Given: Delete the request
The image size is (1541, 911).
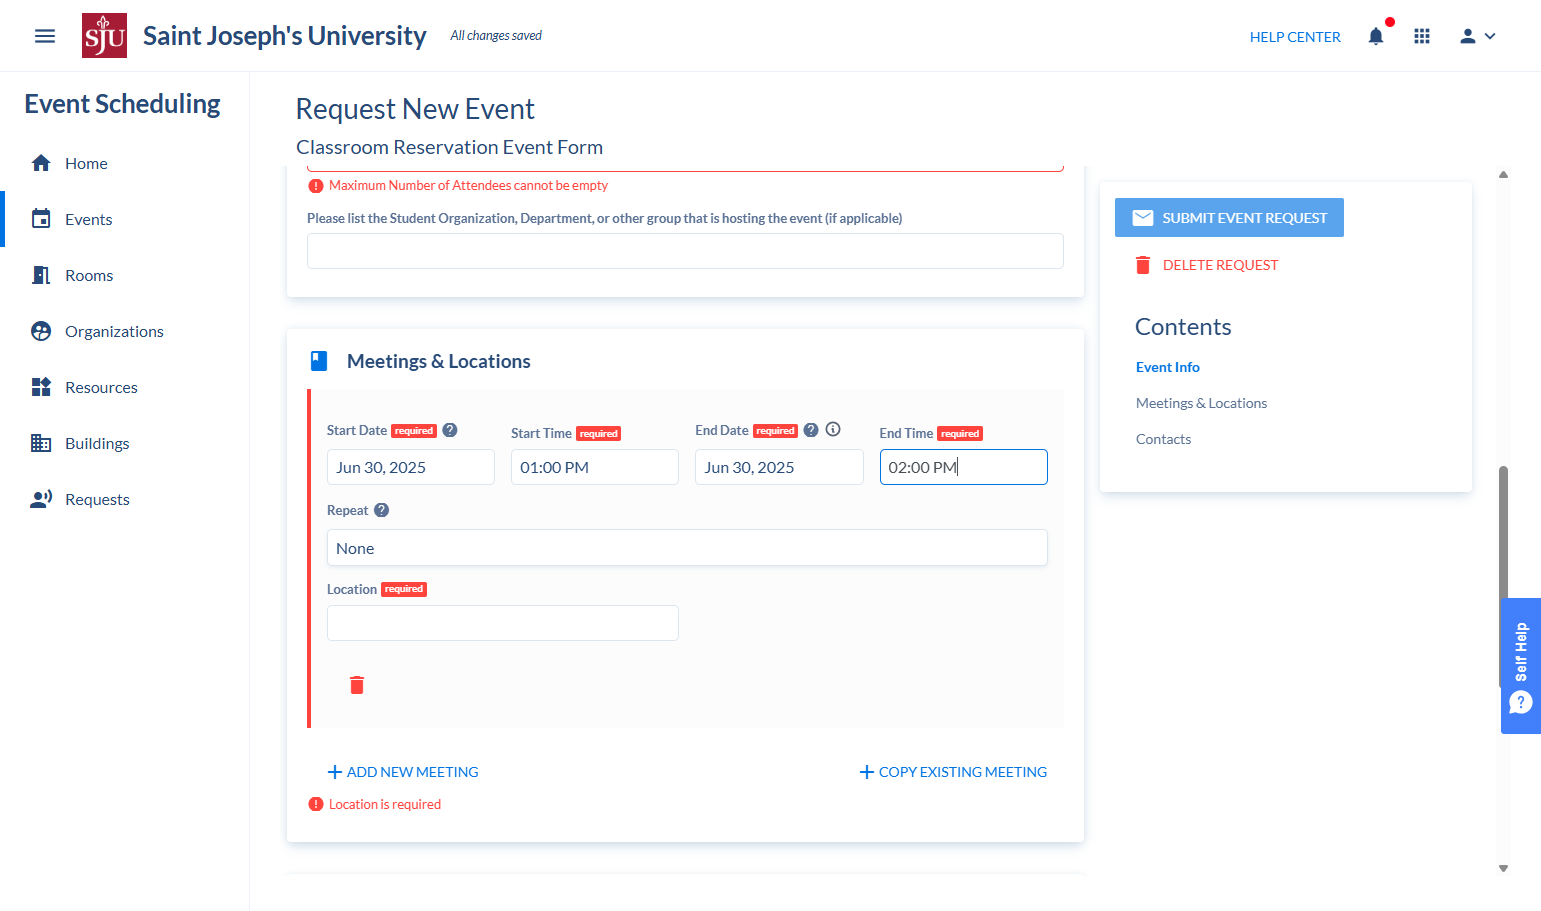Looking at the screenshot, I should click(x=1207, y=265).
